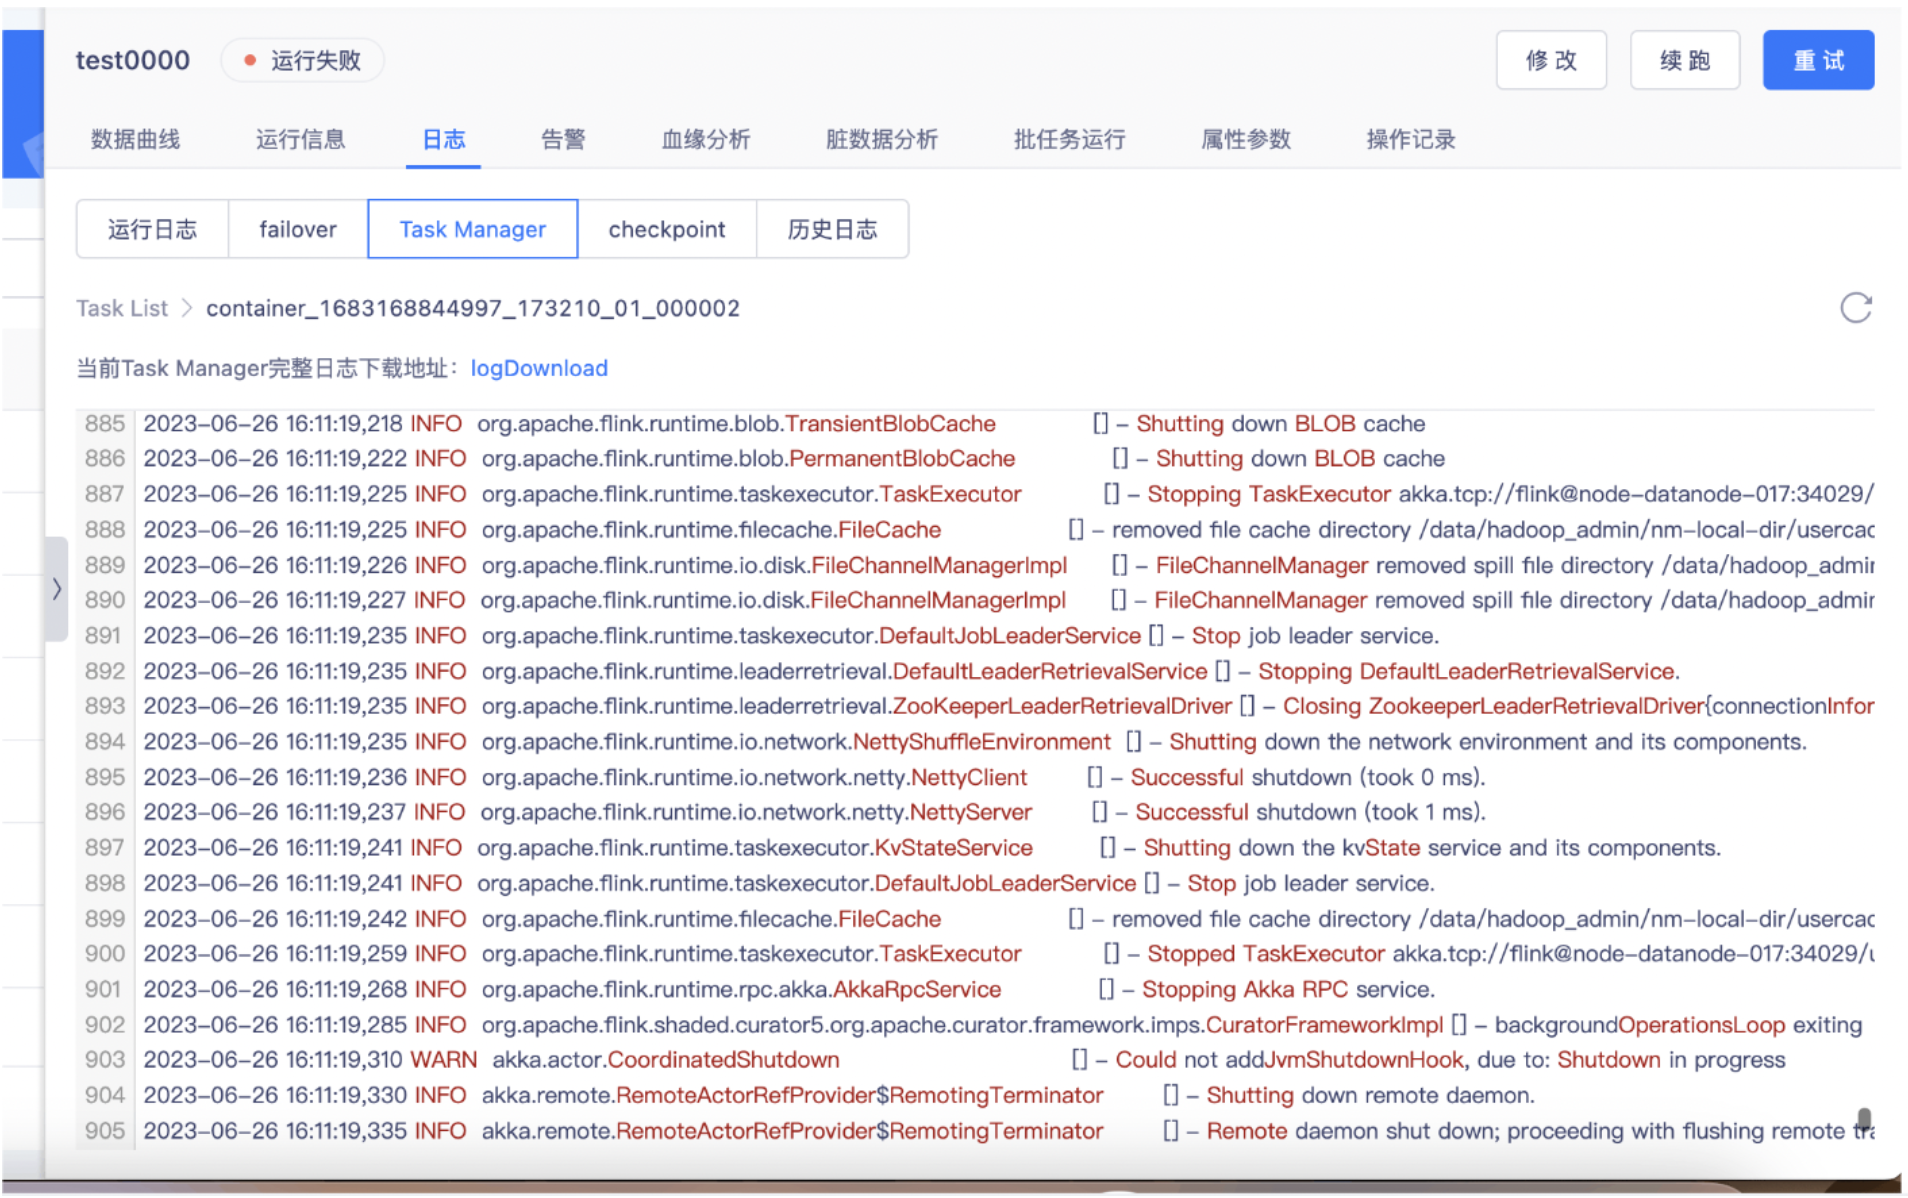Open the 属性参数 tab
Screen dimensions: 1908x1198
(x=1245, y=139)
